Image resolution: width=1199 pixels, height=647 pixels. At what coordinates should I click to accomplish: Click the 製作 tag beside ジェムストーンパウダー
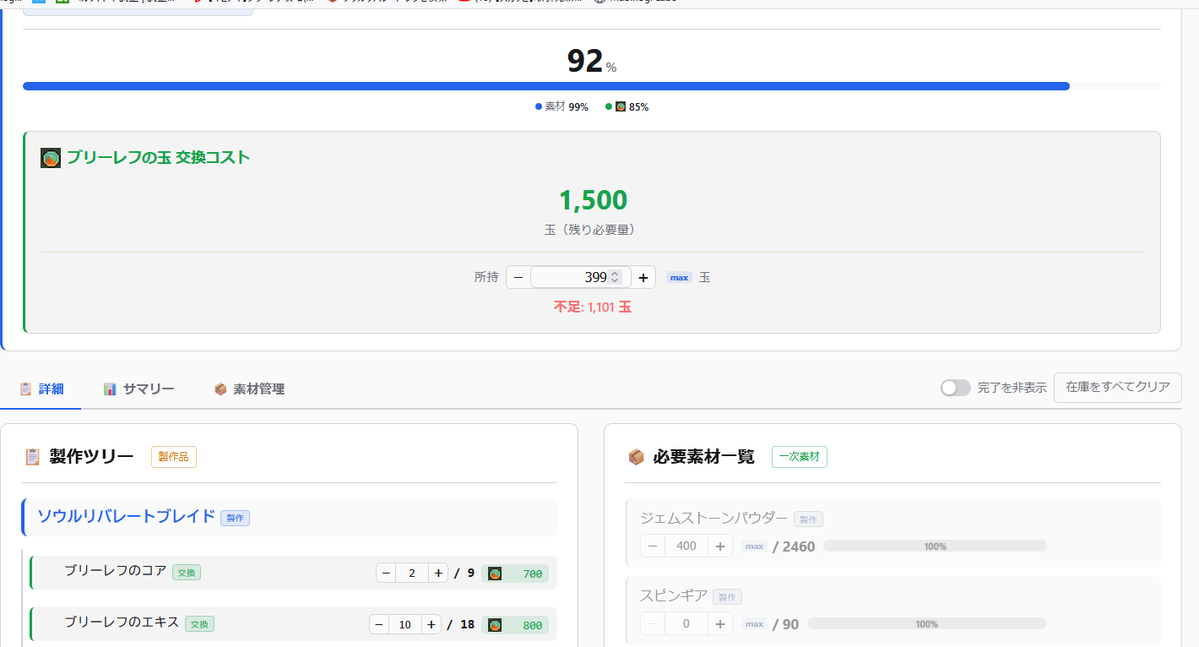pos(807,519)
